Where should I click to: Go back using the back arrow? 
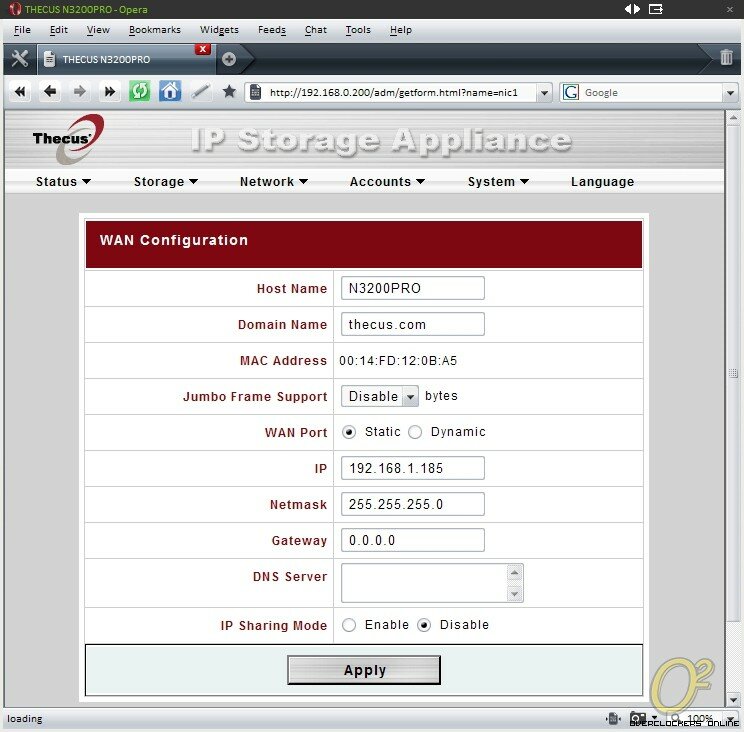coord(50,91)
